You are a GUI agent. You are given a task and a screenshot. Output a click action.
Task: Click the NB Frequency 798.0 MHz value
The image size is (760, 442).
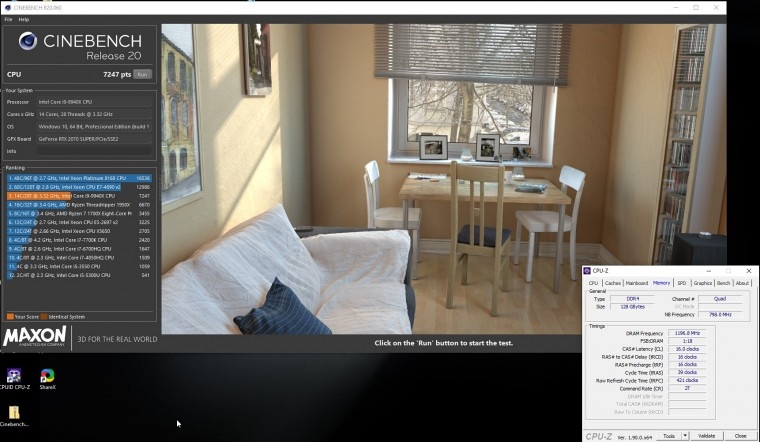coord(720,315)
